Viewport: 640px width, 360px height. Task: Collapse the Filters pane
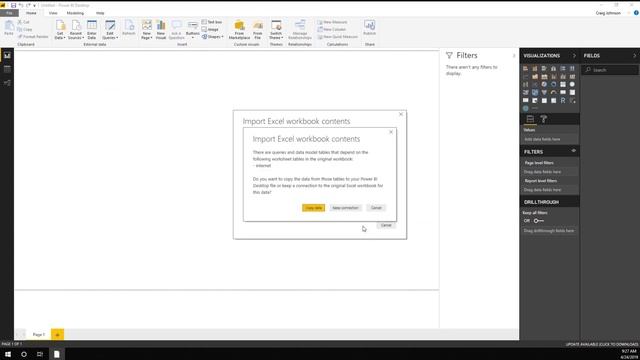tap(514, 56)
